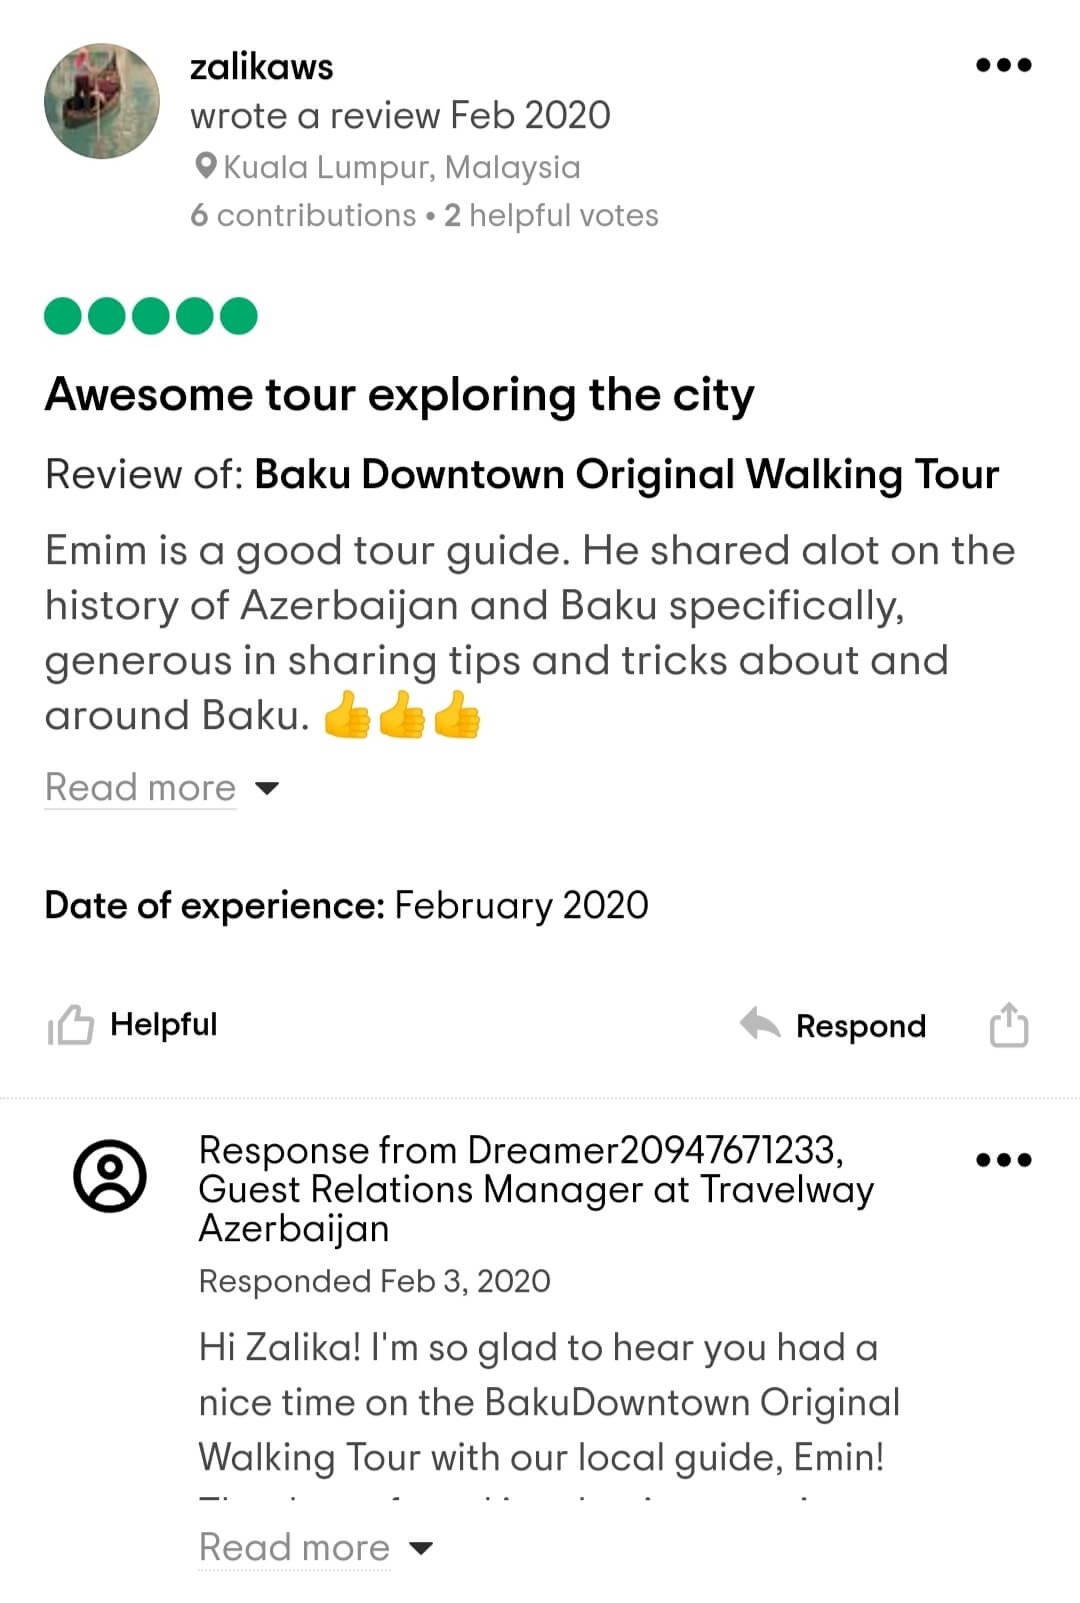Click the arrow beside the review's Read more
Image resolution: width=1080 pixels, height=1603 pixels.
coord(266,788)
